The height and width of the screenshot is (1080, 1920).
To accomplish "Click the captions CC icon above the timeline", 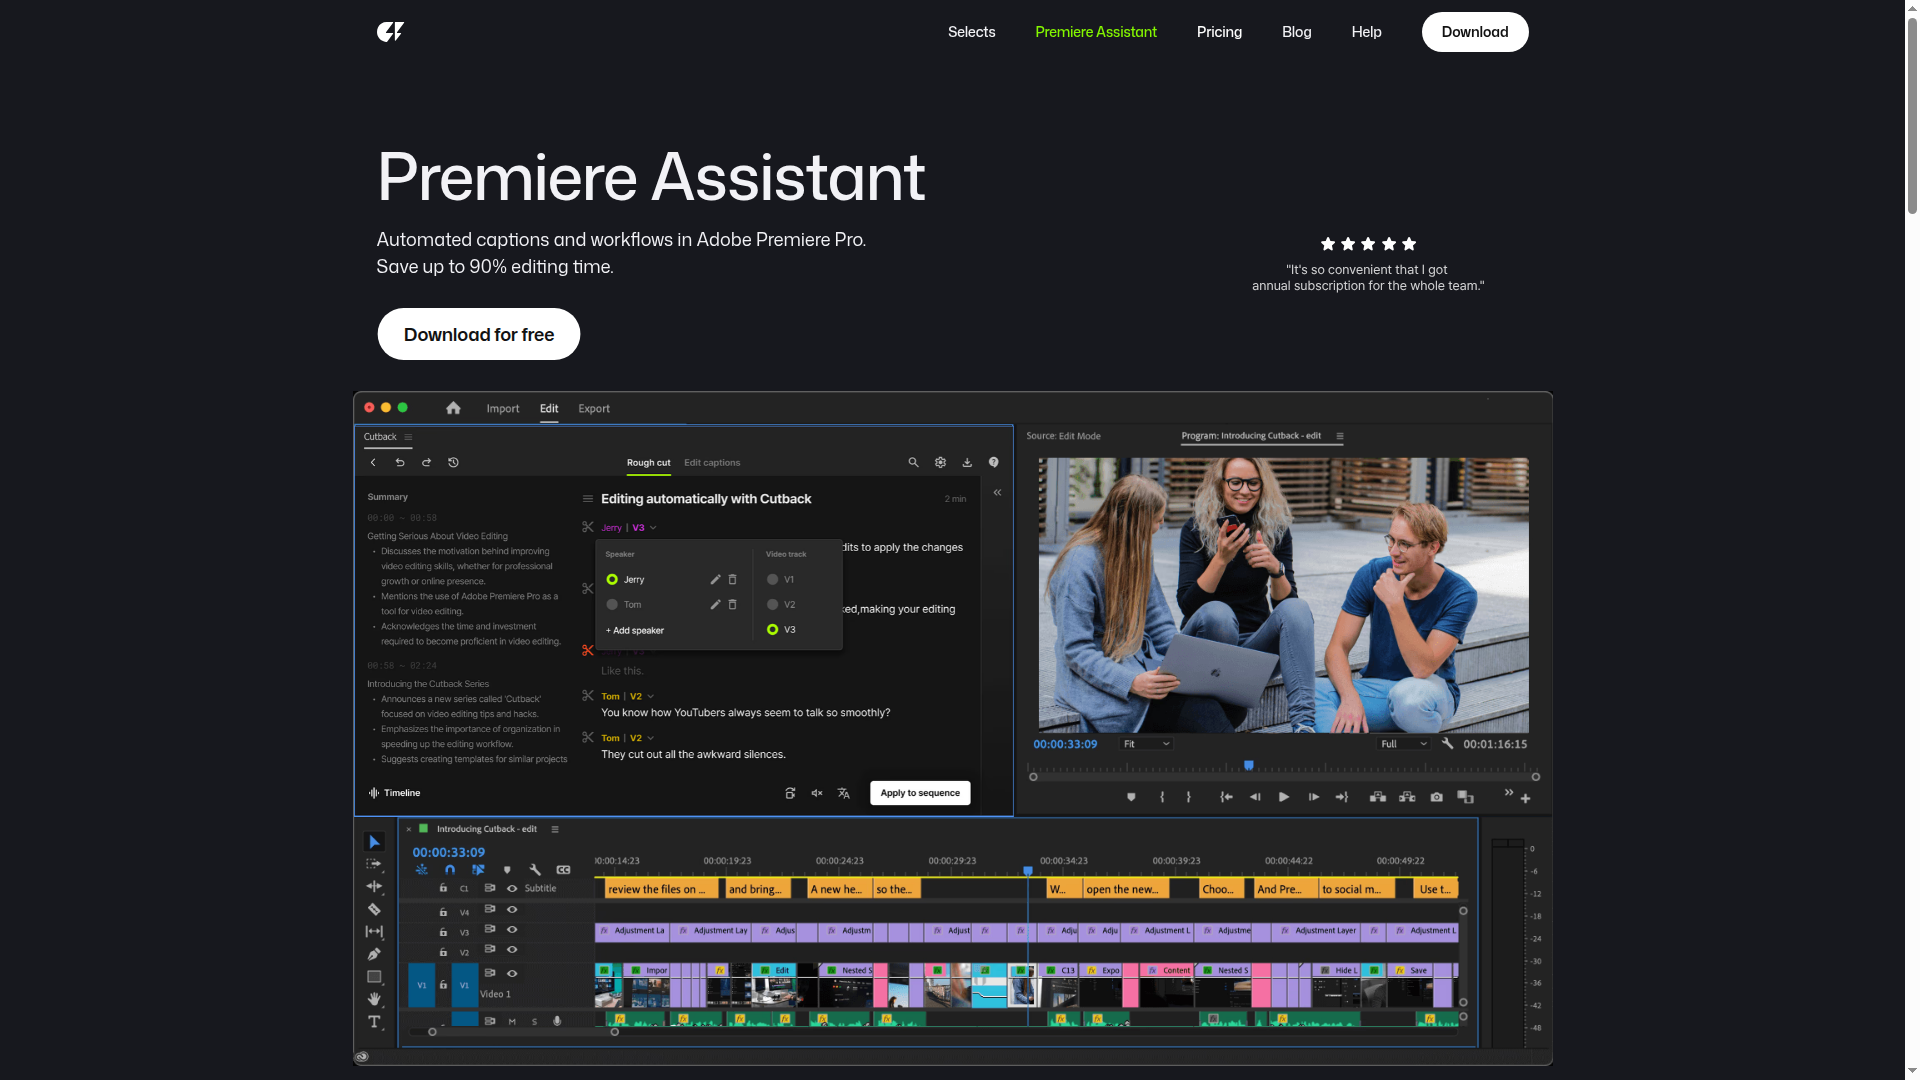I will 564,869.
